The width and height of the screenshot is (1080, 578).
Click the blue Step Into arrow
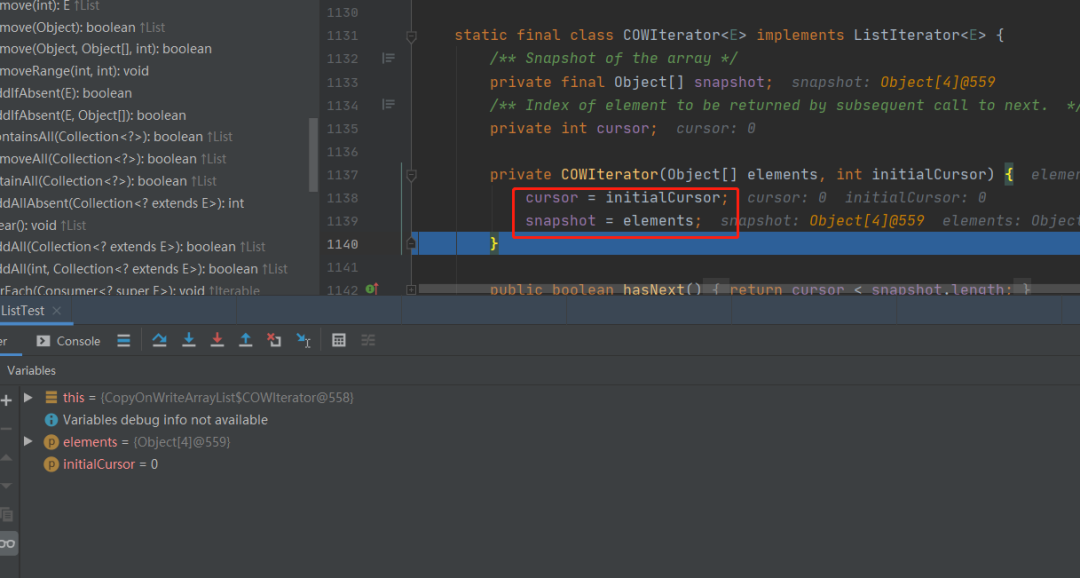(188, 340)
